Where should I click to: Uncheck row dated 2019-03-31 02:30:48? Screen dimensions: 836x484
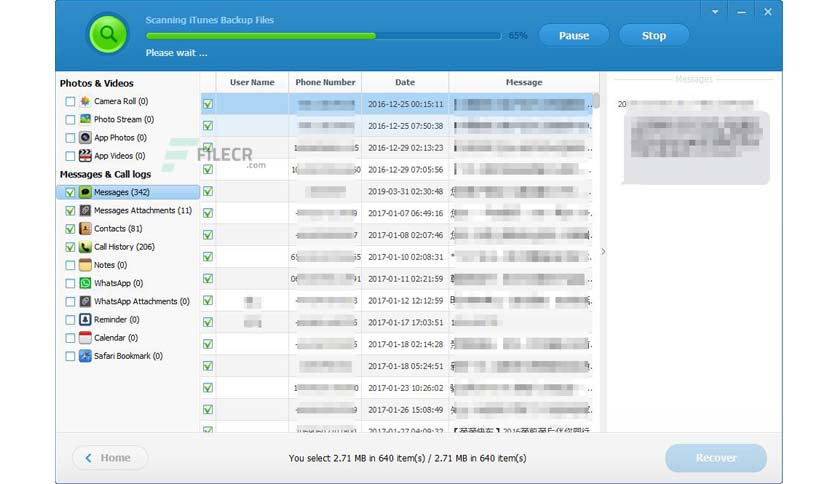(208, 191)
